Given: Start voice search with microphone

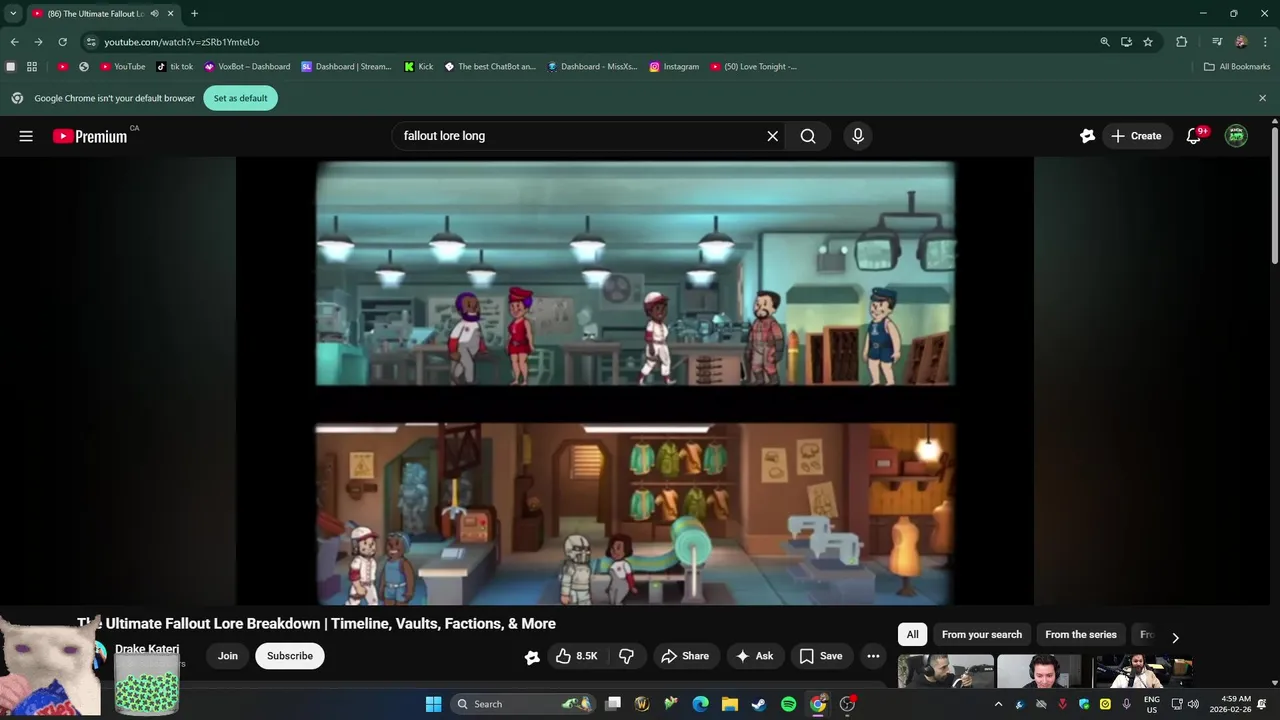Looking at the screenshot, I should click(x=857, y=136).
